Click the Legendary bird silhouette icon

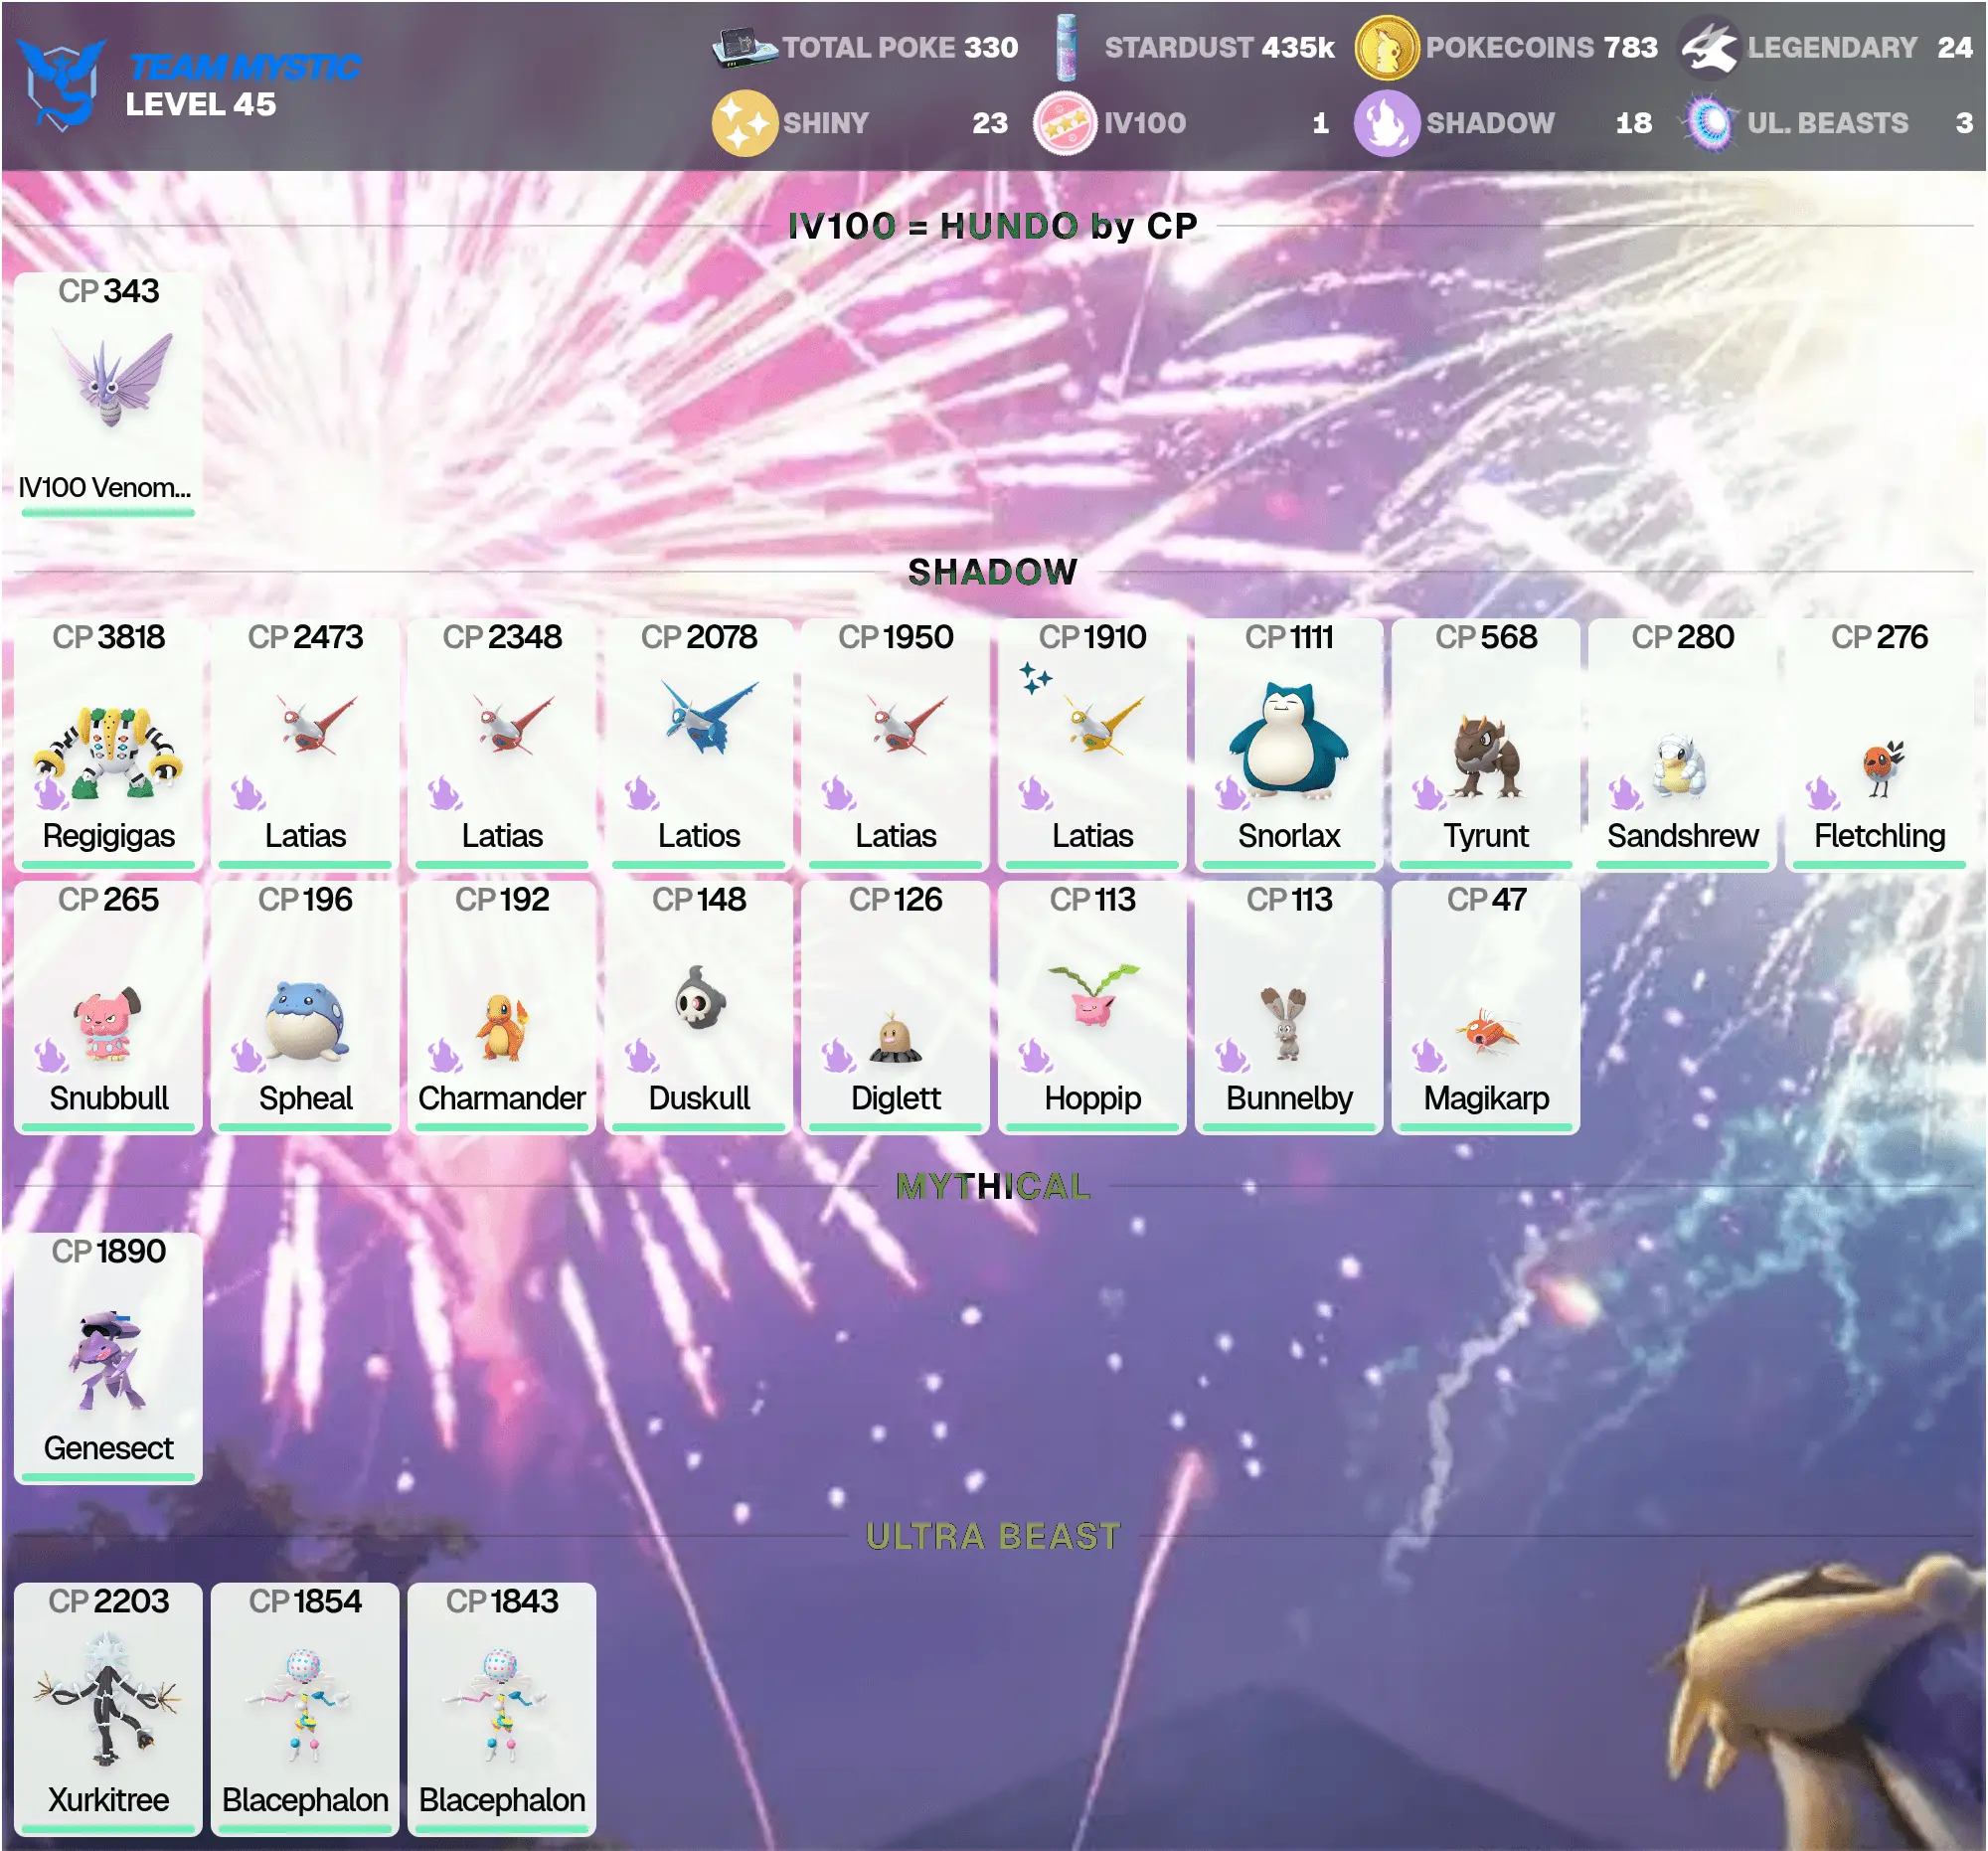(1709, 48)
